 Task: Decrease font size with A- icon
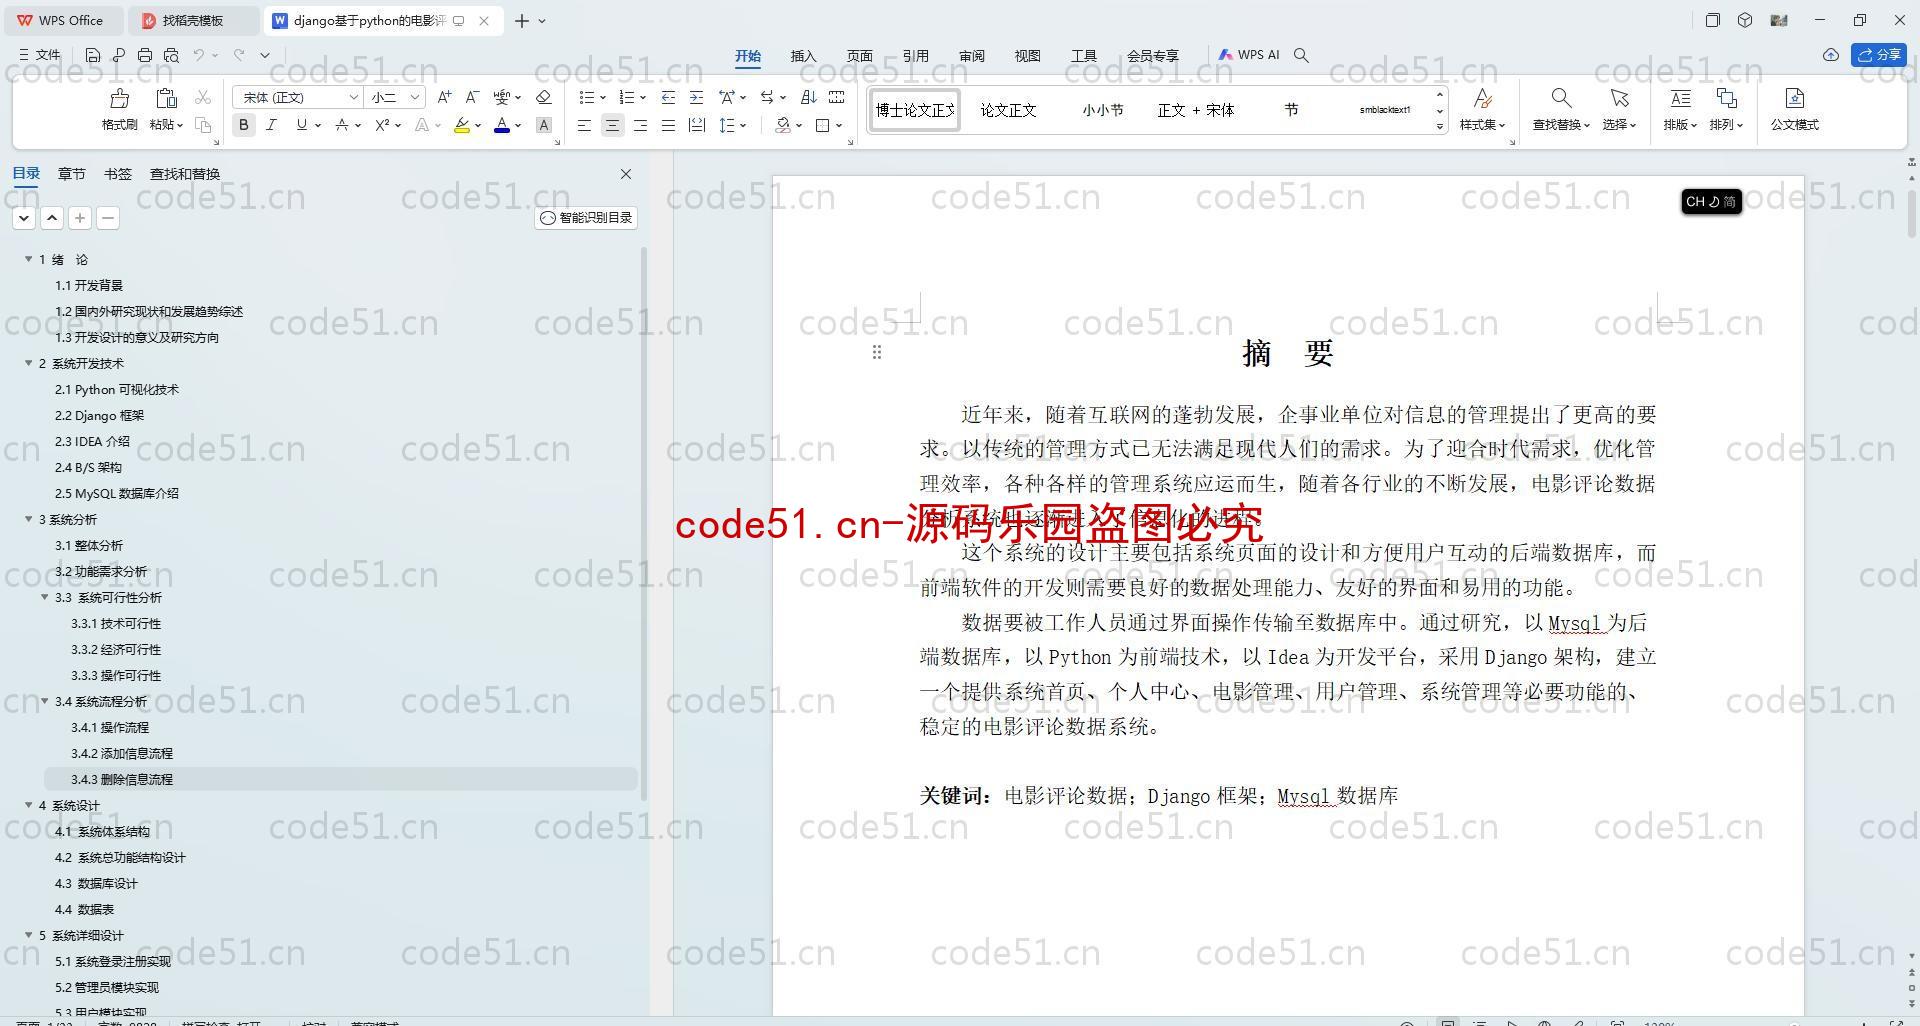tap(472, 97)
